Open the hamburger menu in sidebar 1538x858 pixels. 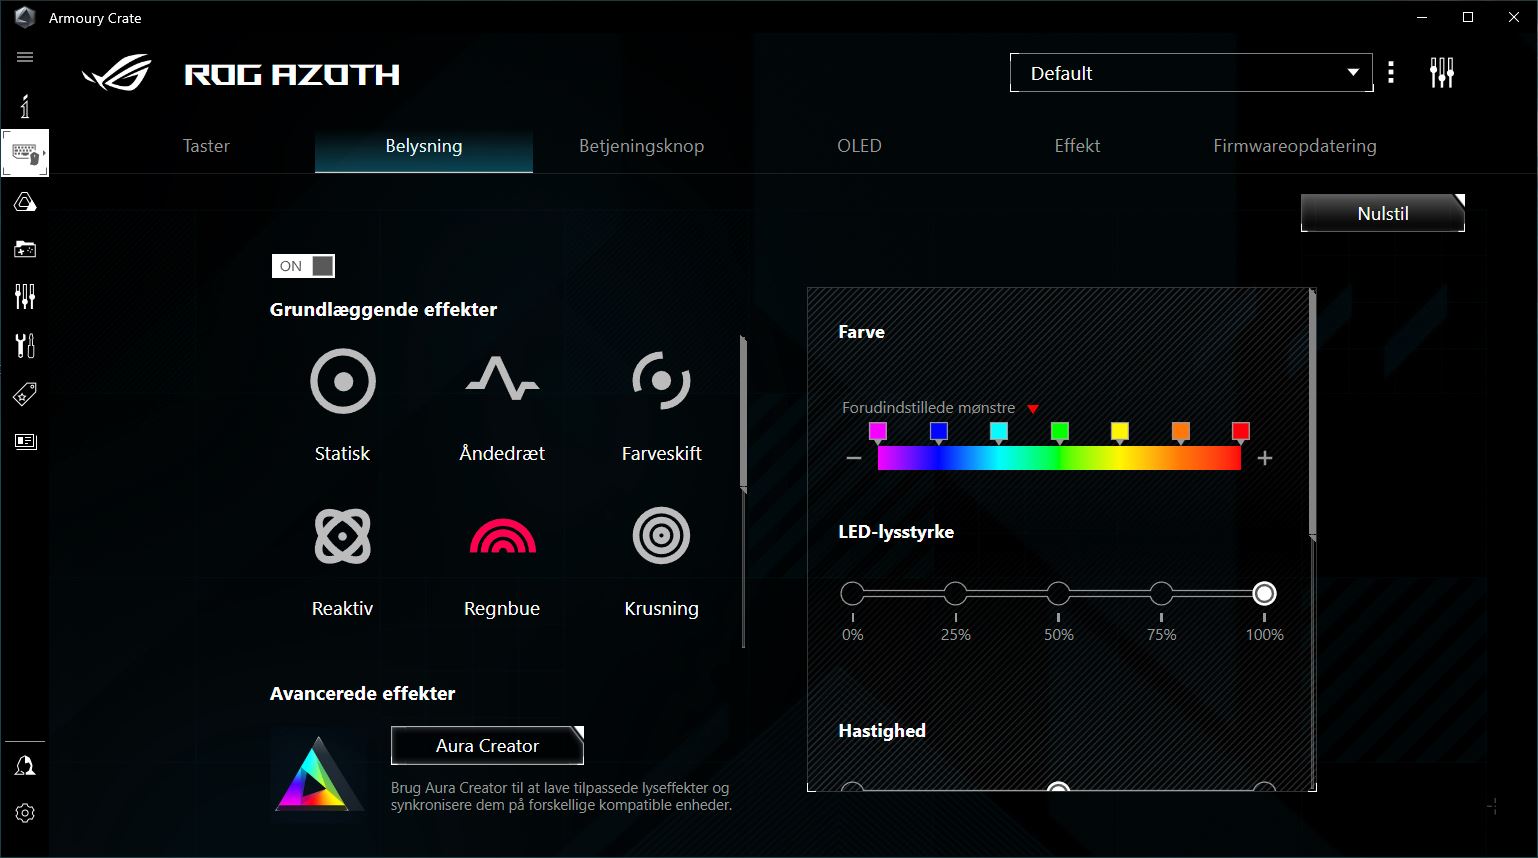coord(25,57)
